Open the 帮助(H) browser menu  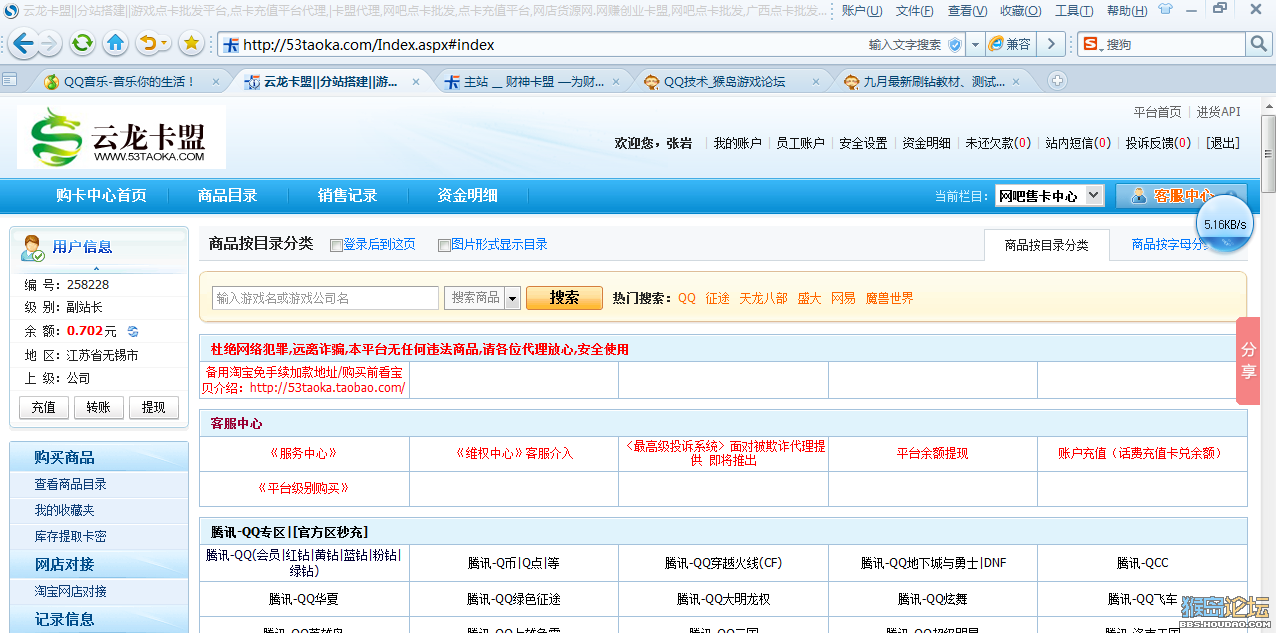click(1127, 11)
